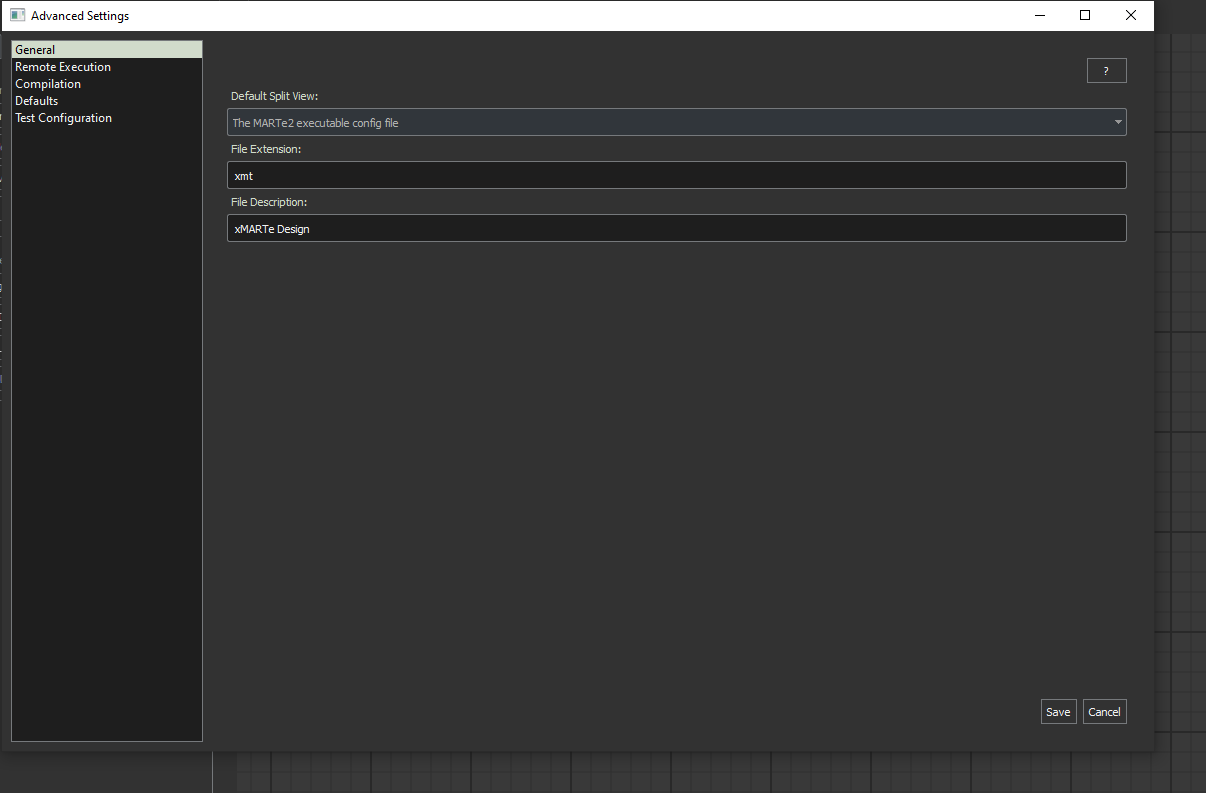Cancel the Advanced Settings dialog
This screenshot has height=793, width=1206.
[1104, 712]
